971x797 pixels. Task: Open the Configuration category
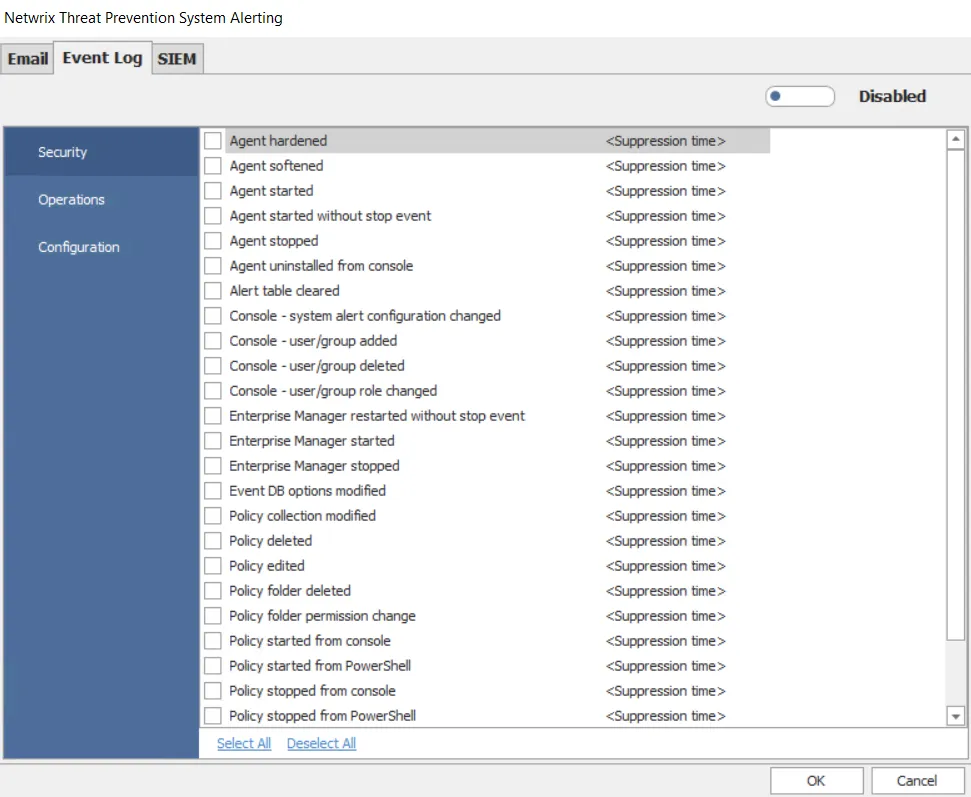coord(79,247)
